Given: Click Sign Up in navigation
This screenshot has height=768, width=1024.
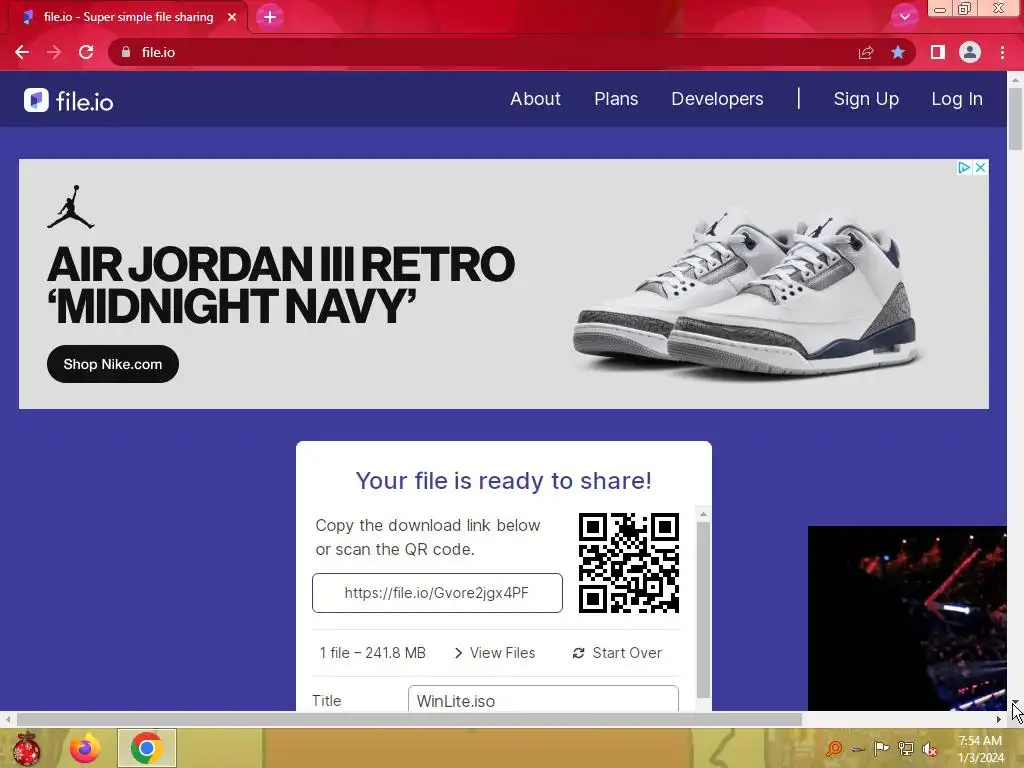Looking at the screenshot, I should [866, 99].
